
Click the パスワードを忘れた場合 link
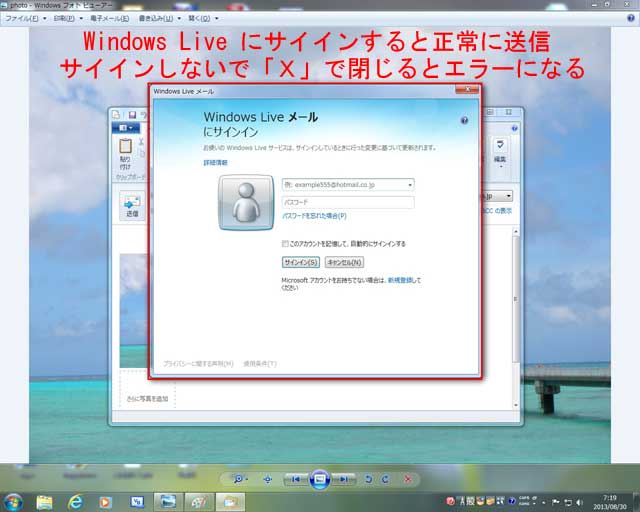314,215
